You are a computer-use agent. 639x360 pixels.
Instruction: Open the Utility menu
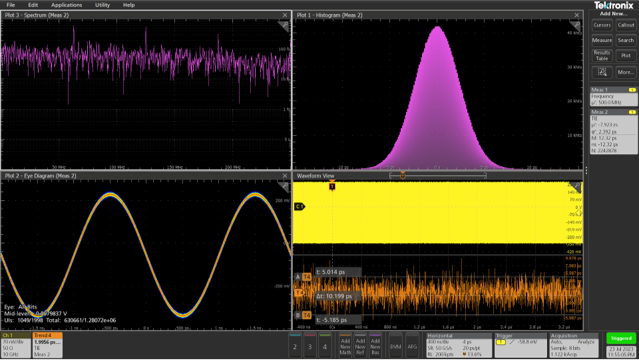pos(102,5)
